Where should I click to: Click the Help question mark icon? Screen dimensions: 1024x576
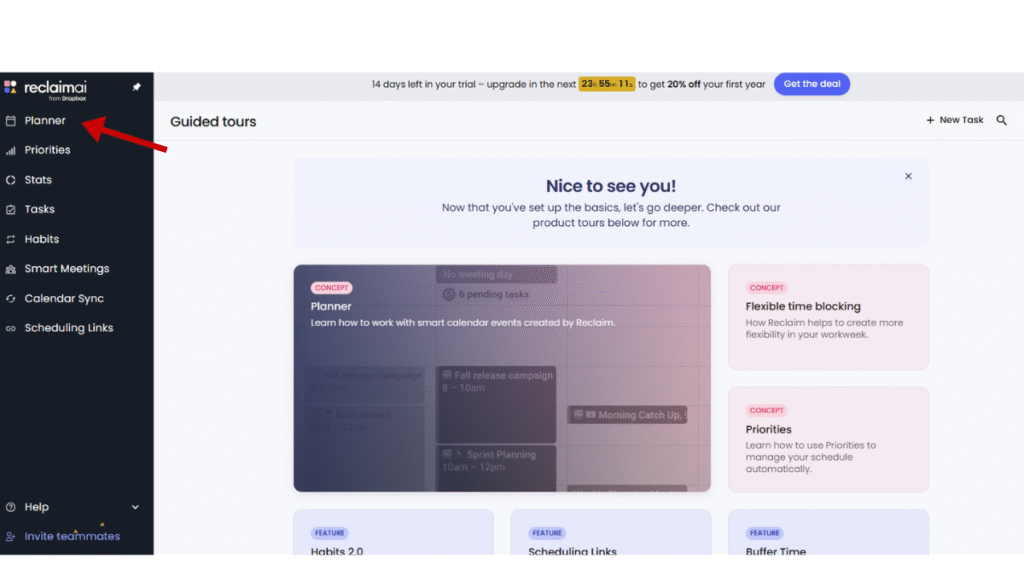click(11, 507)
